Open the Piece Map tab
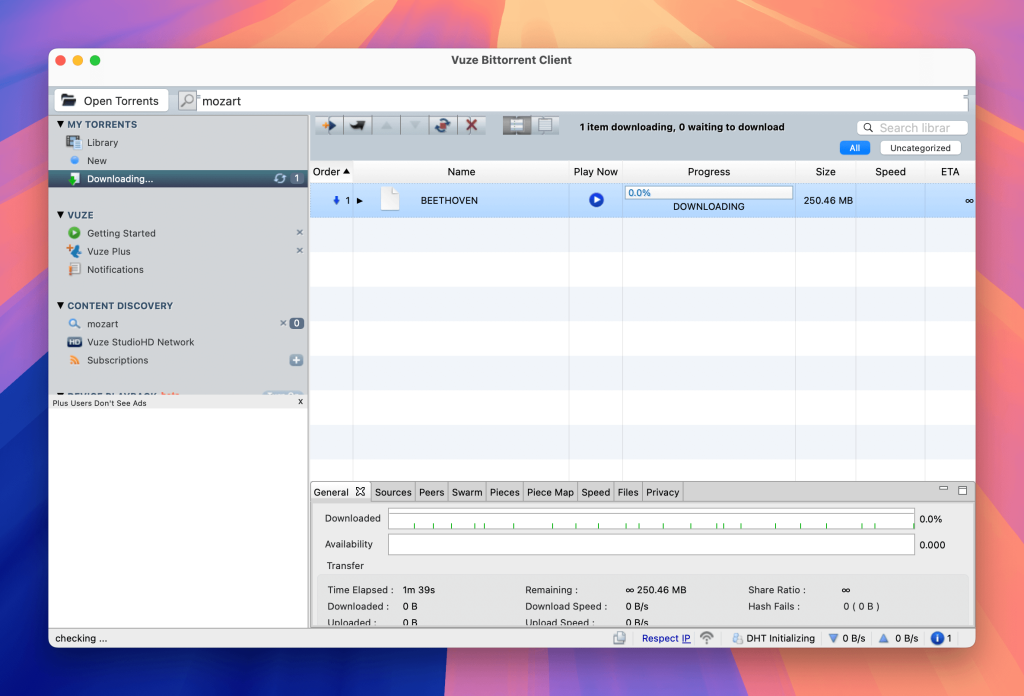This screenshot has width=1024, height=696. [550, 492]
